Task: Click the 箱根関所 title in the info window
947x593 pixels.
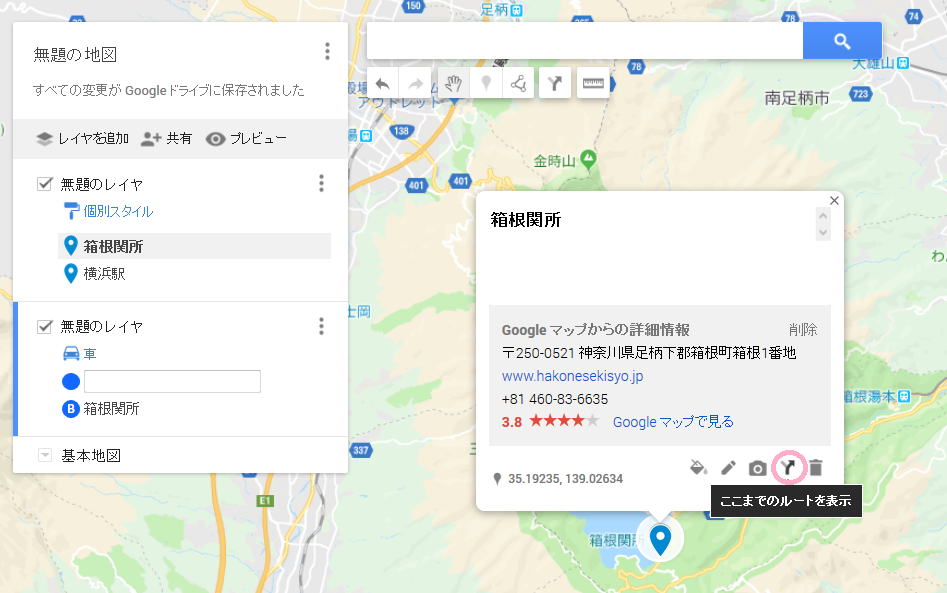Action: tap(525, 220)
